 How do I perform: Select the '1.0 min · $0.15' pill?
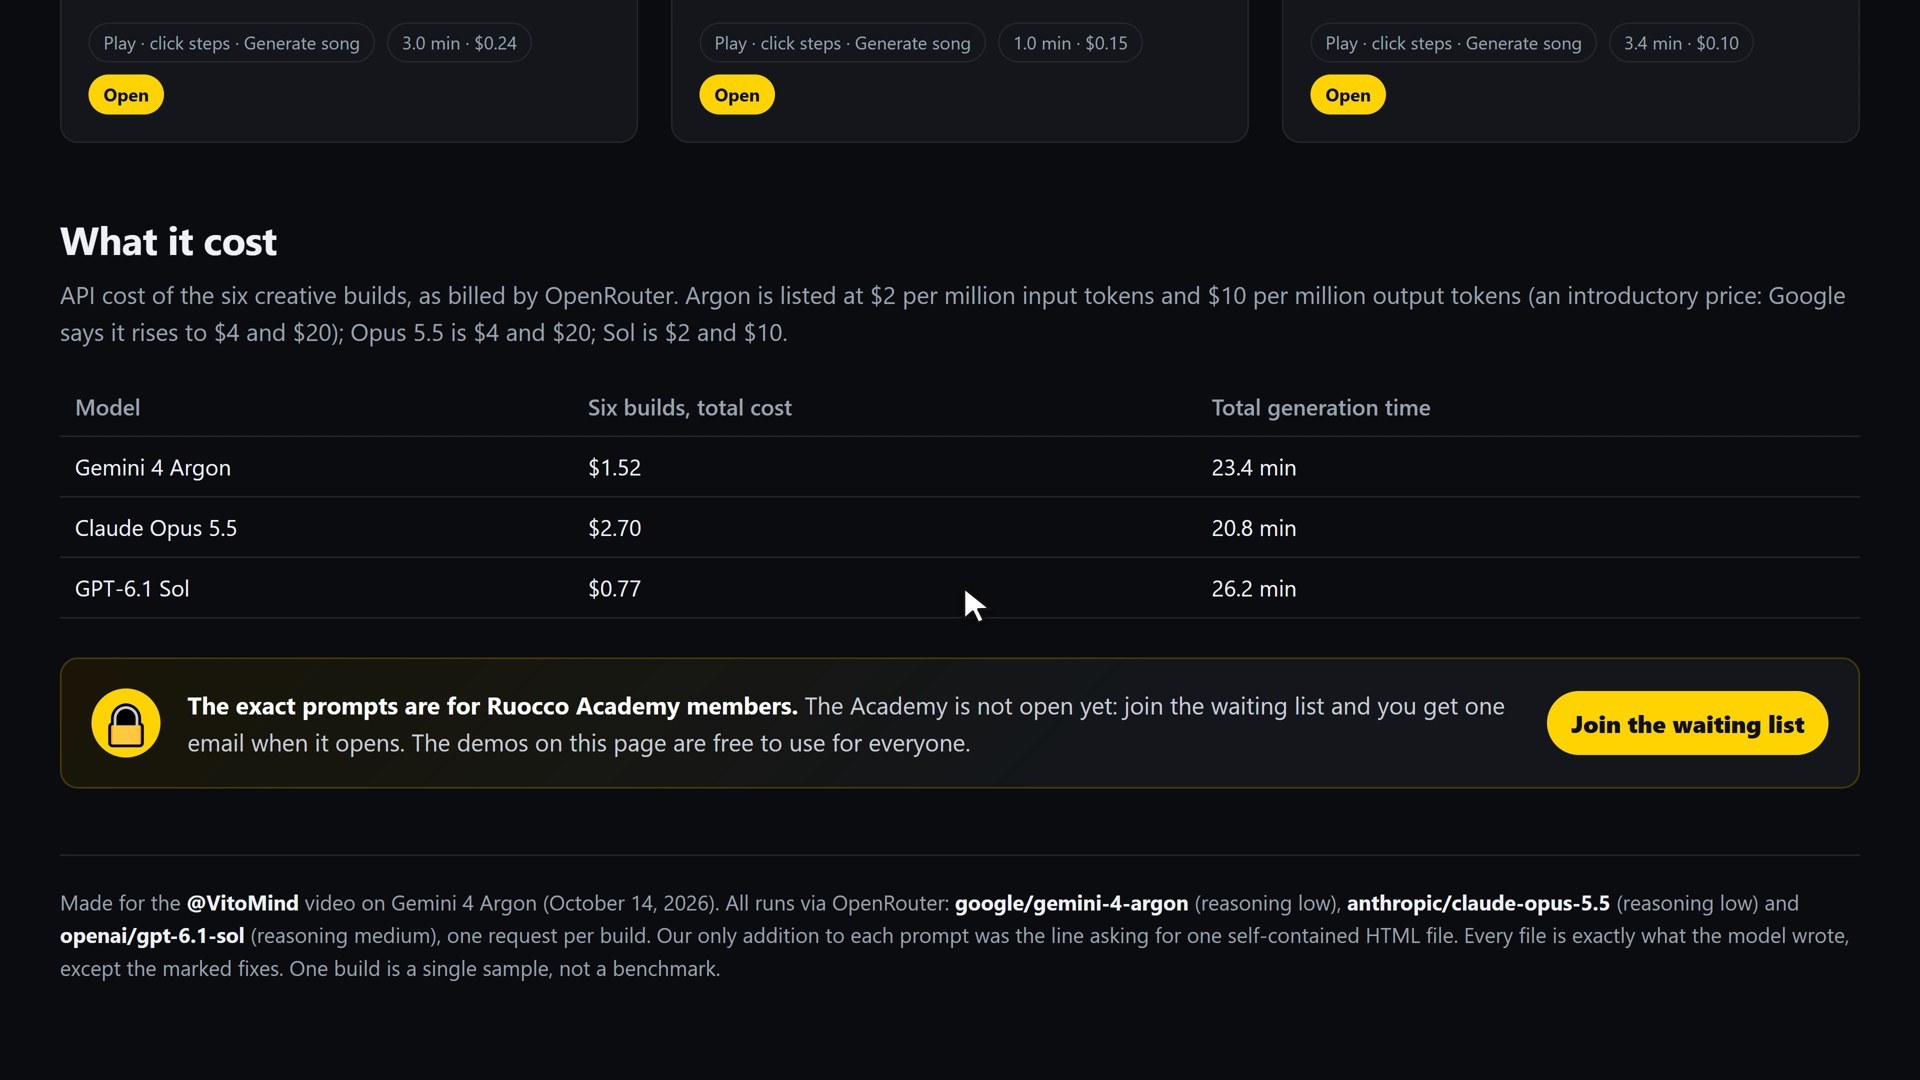(1070, 43)
